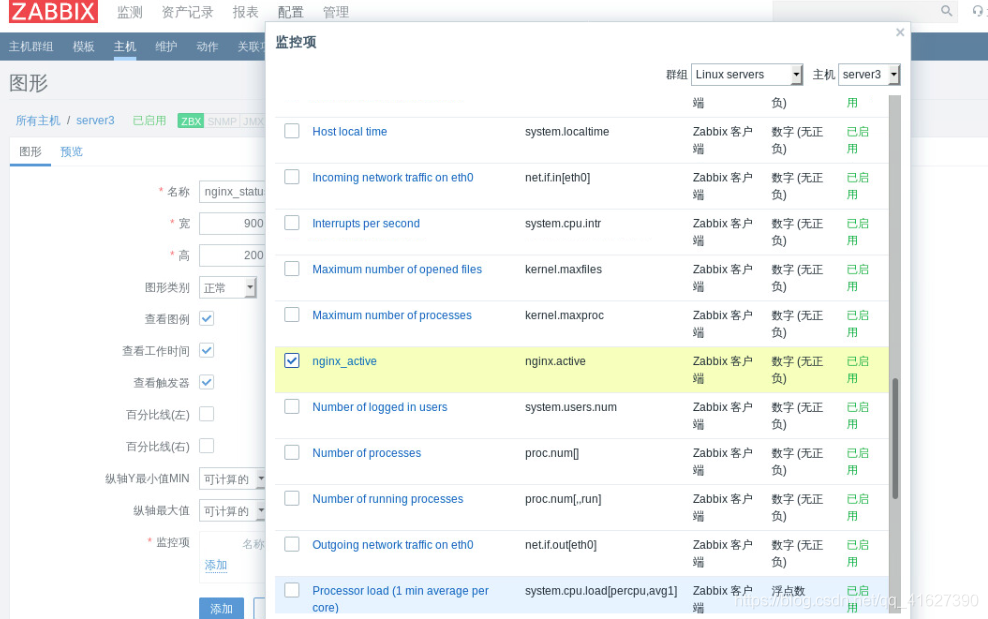Check Maximum number of processes checkbox
Viewport: 988px width, 619px height.
292,315
